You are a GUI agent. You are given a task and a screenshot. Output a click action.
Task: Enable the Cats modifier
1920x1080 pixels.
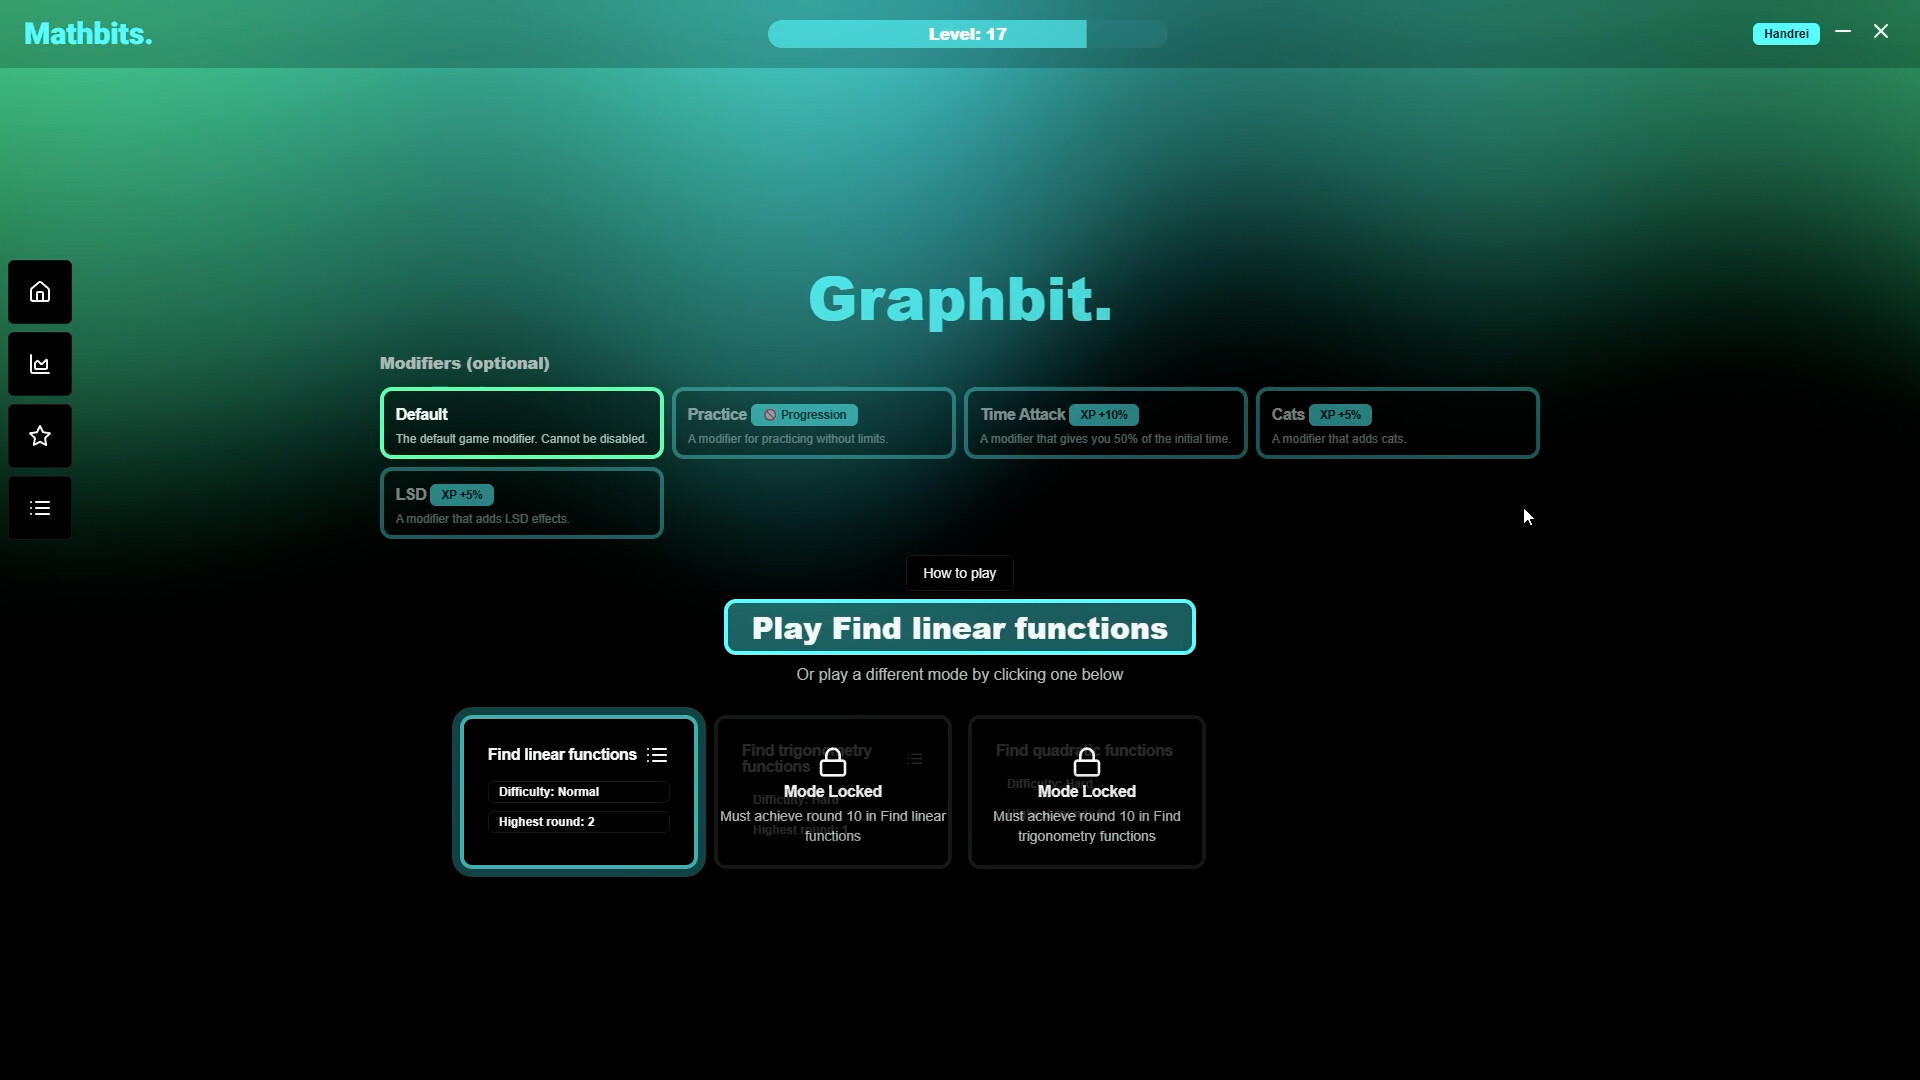(1397, 422)
